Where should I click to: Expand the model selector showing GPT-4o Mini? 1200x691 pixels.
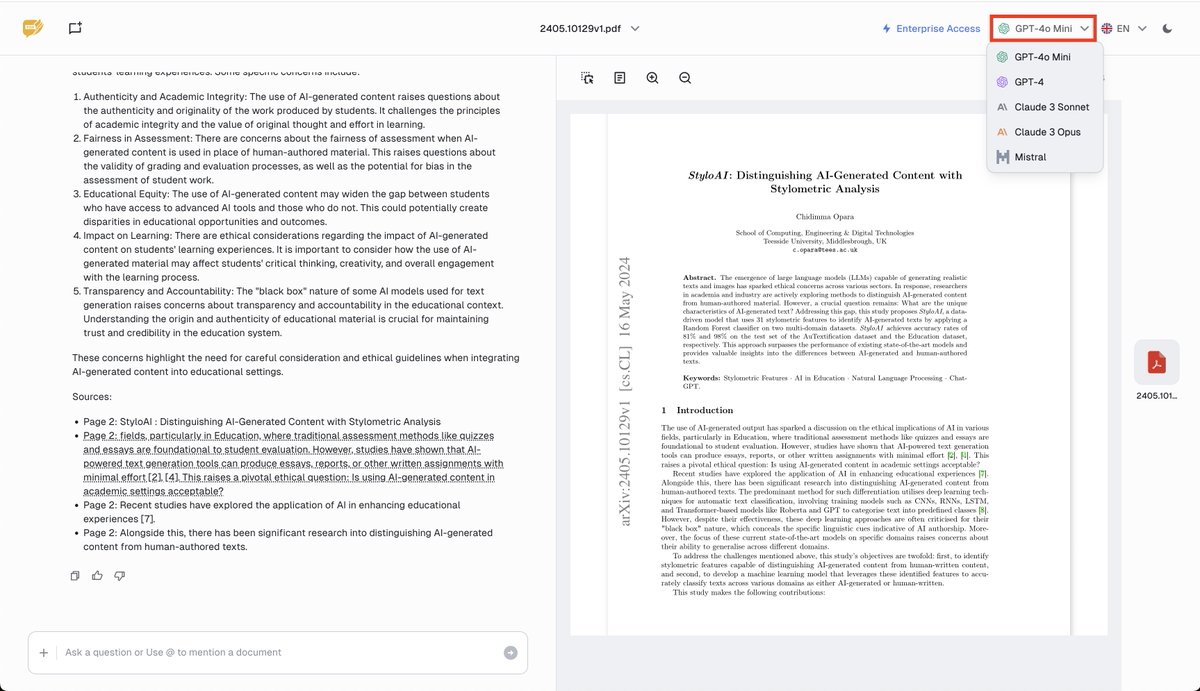tap(1041, 28)
